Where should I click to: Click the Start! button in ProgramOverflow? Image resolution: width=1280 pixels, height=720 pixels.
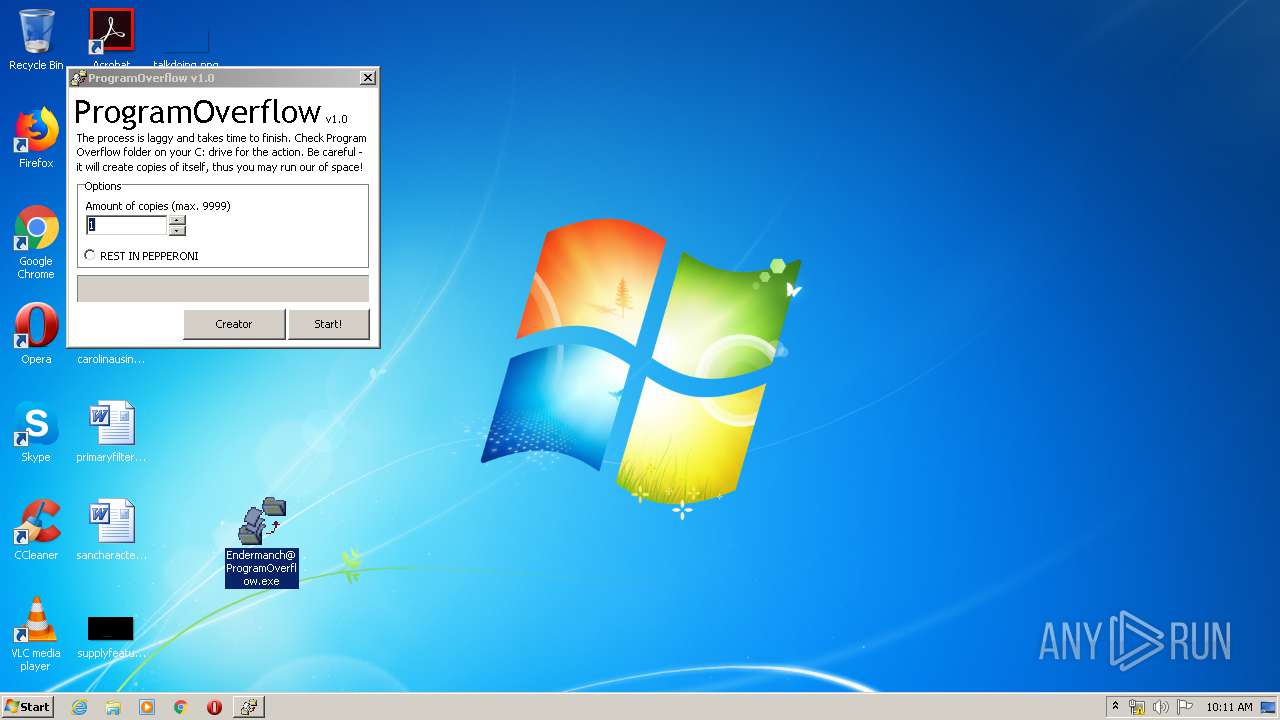pyautogui.click(x=328, y=324)
